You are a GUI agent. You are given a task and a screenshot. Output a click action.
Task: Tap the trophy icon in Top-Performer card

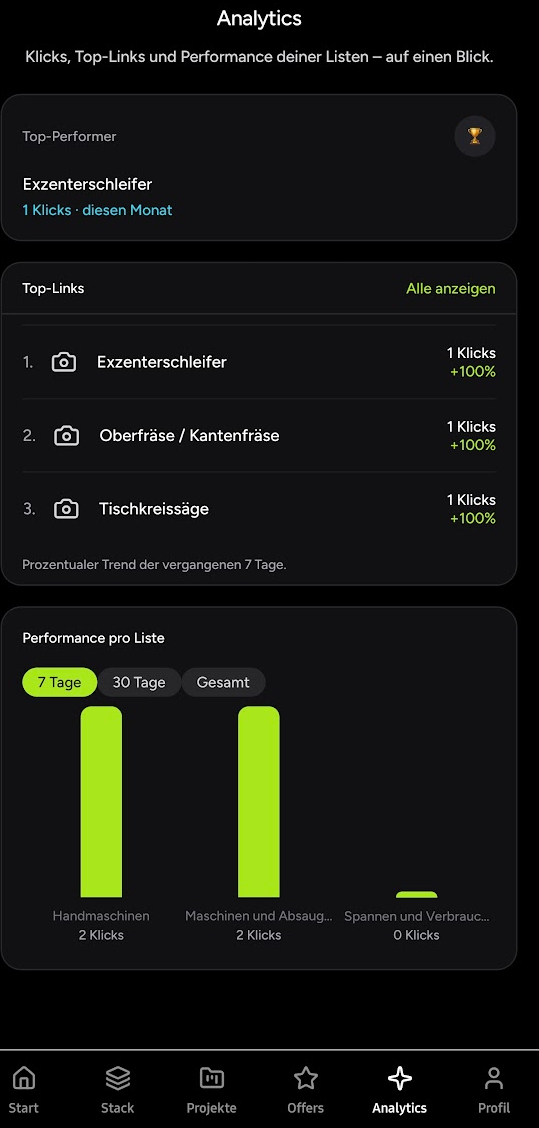pos(475,136)
